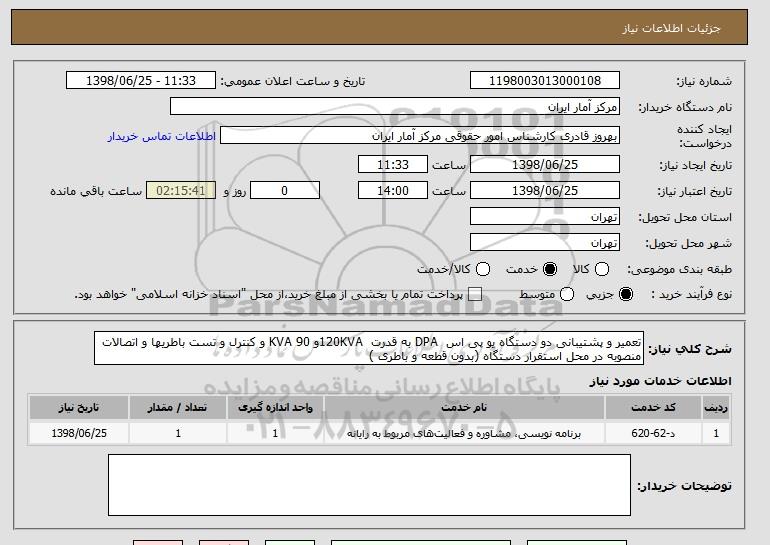Click the remaining time counter 02:15:41
The image size is (770, 545).
(x=181, y=191)
